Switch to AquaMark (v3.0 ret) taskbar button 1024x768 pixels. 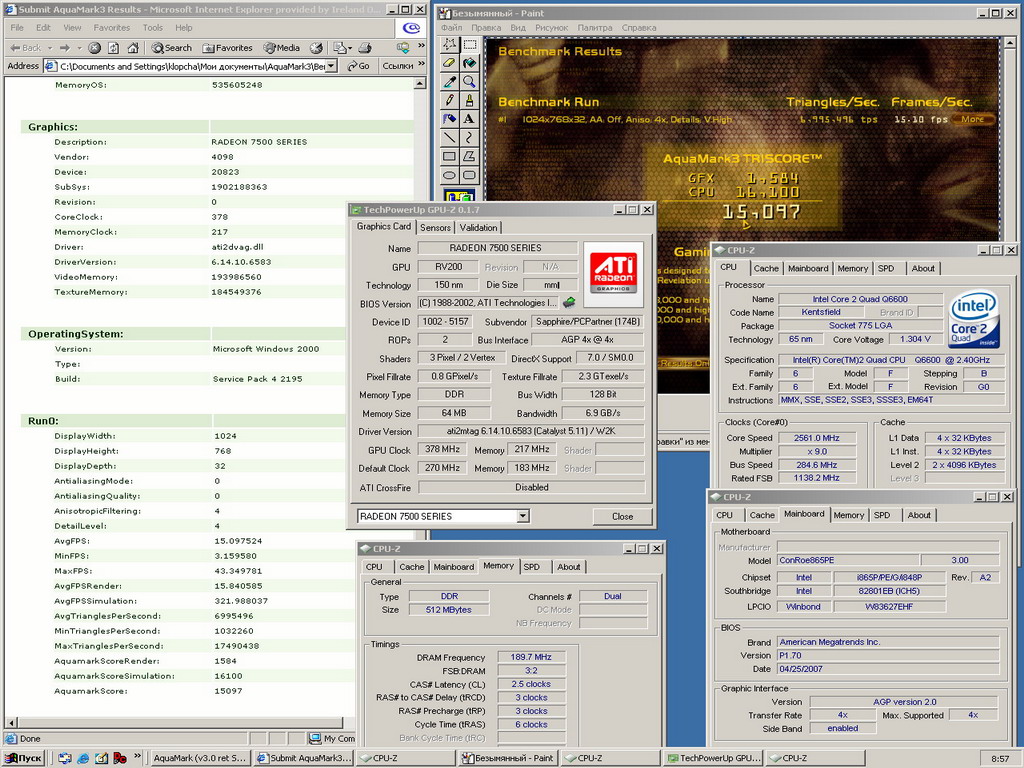coord(199,758)
